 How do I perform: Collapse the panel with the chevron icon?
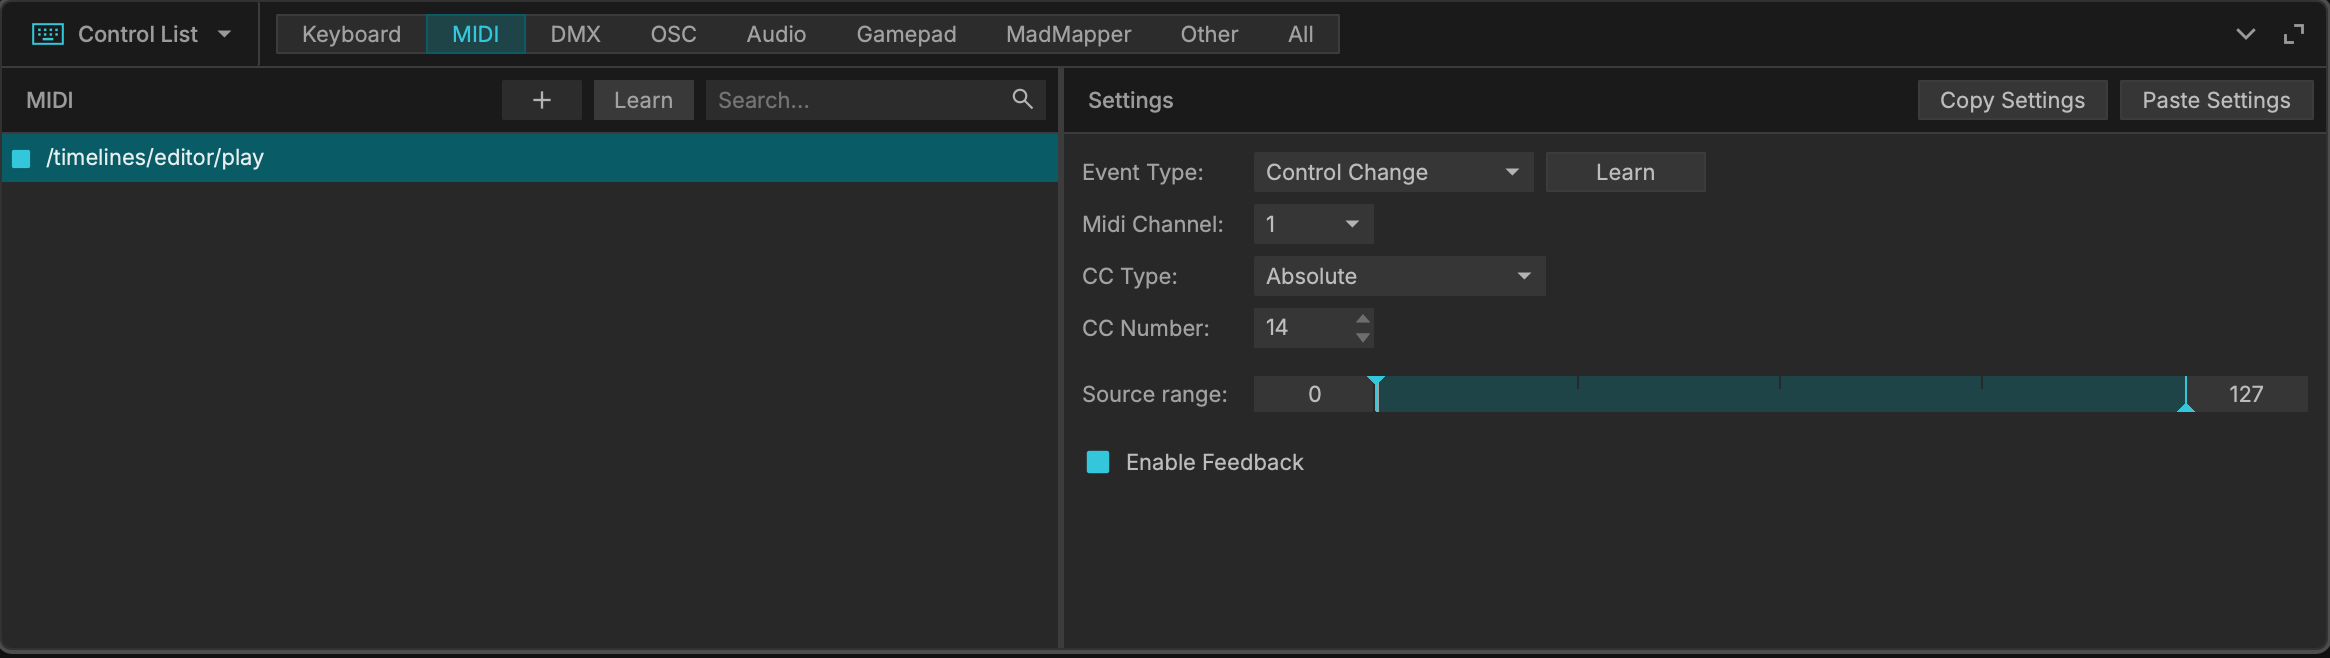(2245, 34)
